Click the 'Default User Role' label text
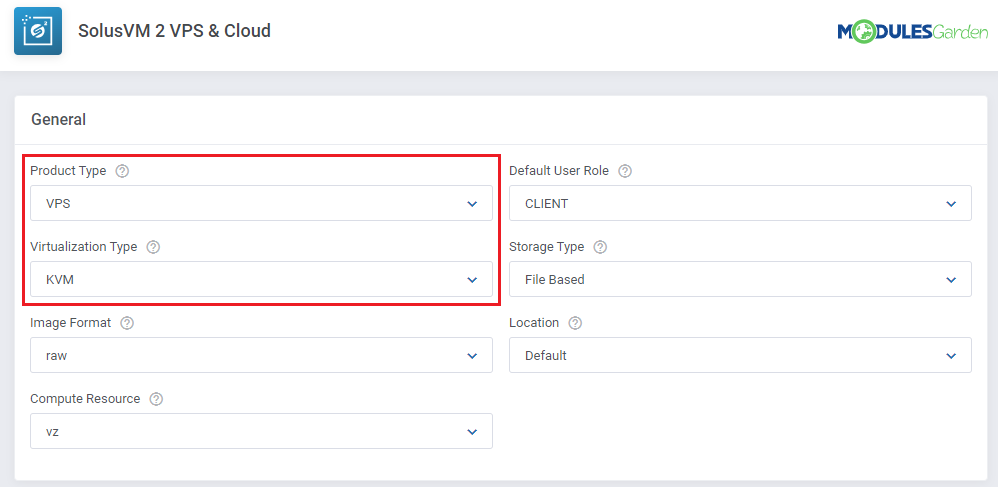This screenshot has width=998, height=487. pyautogui.click(x=559, y=171)
